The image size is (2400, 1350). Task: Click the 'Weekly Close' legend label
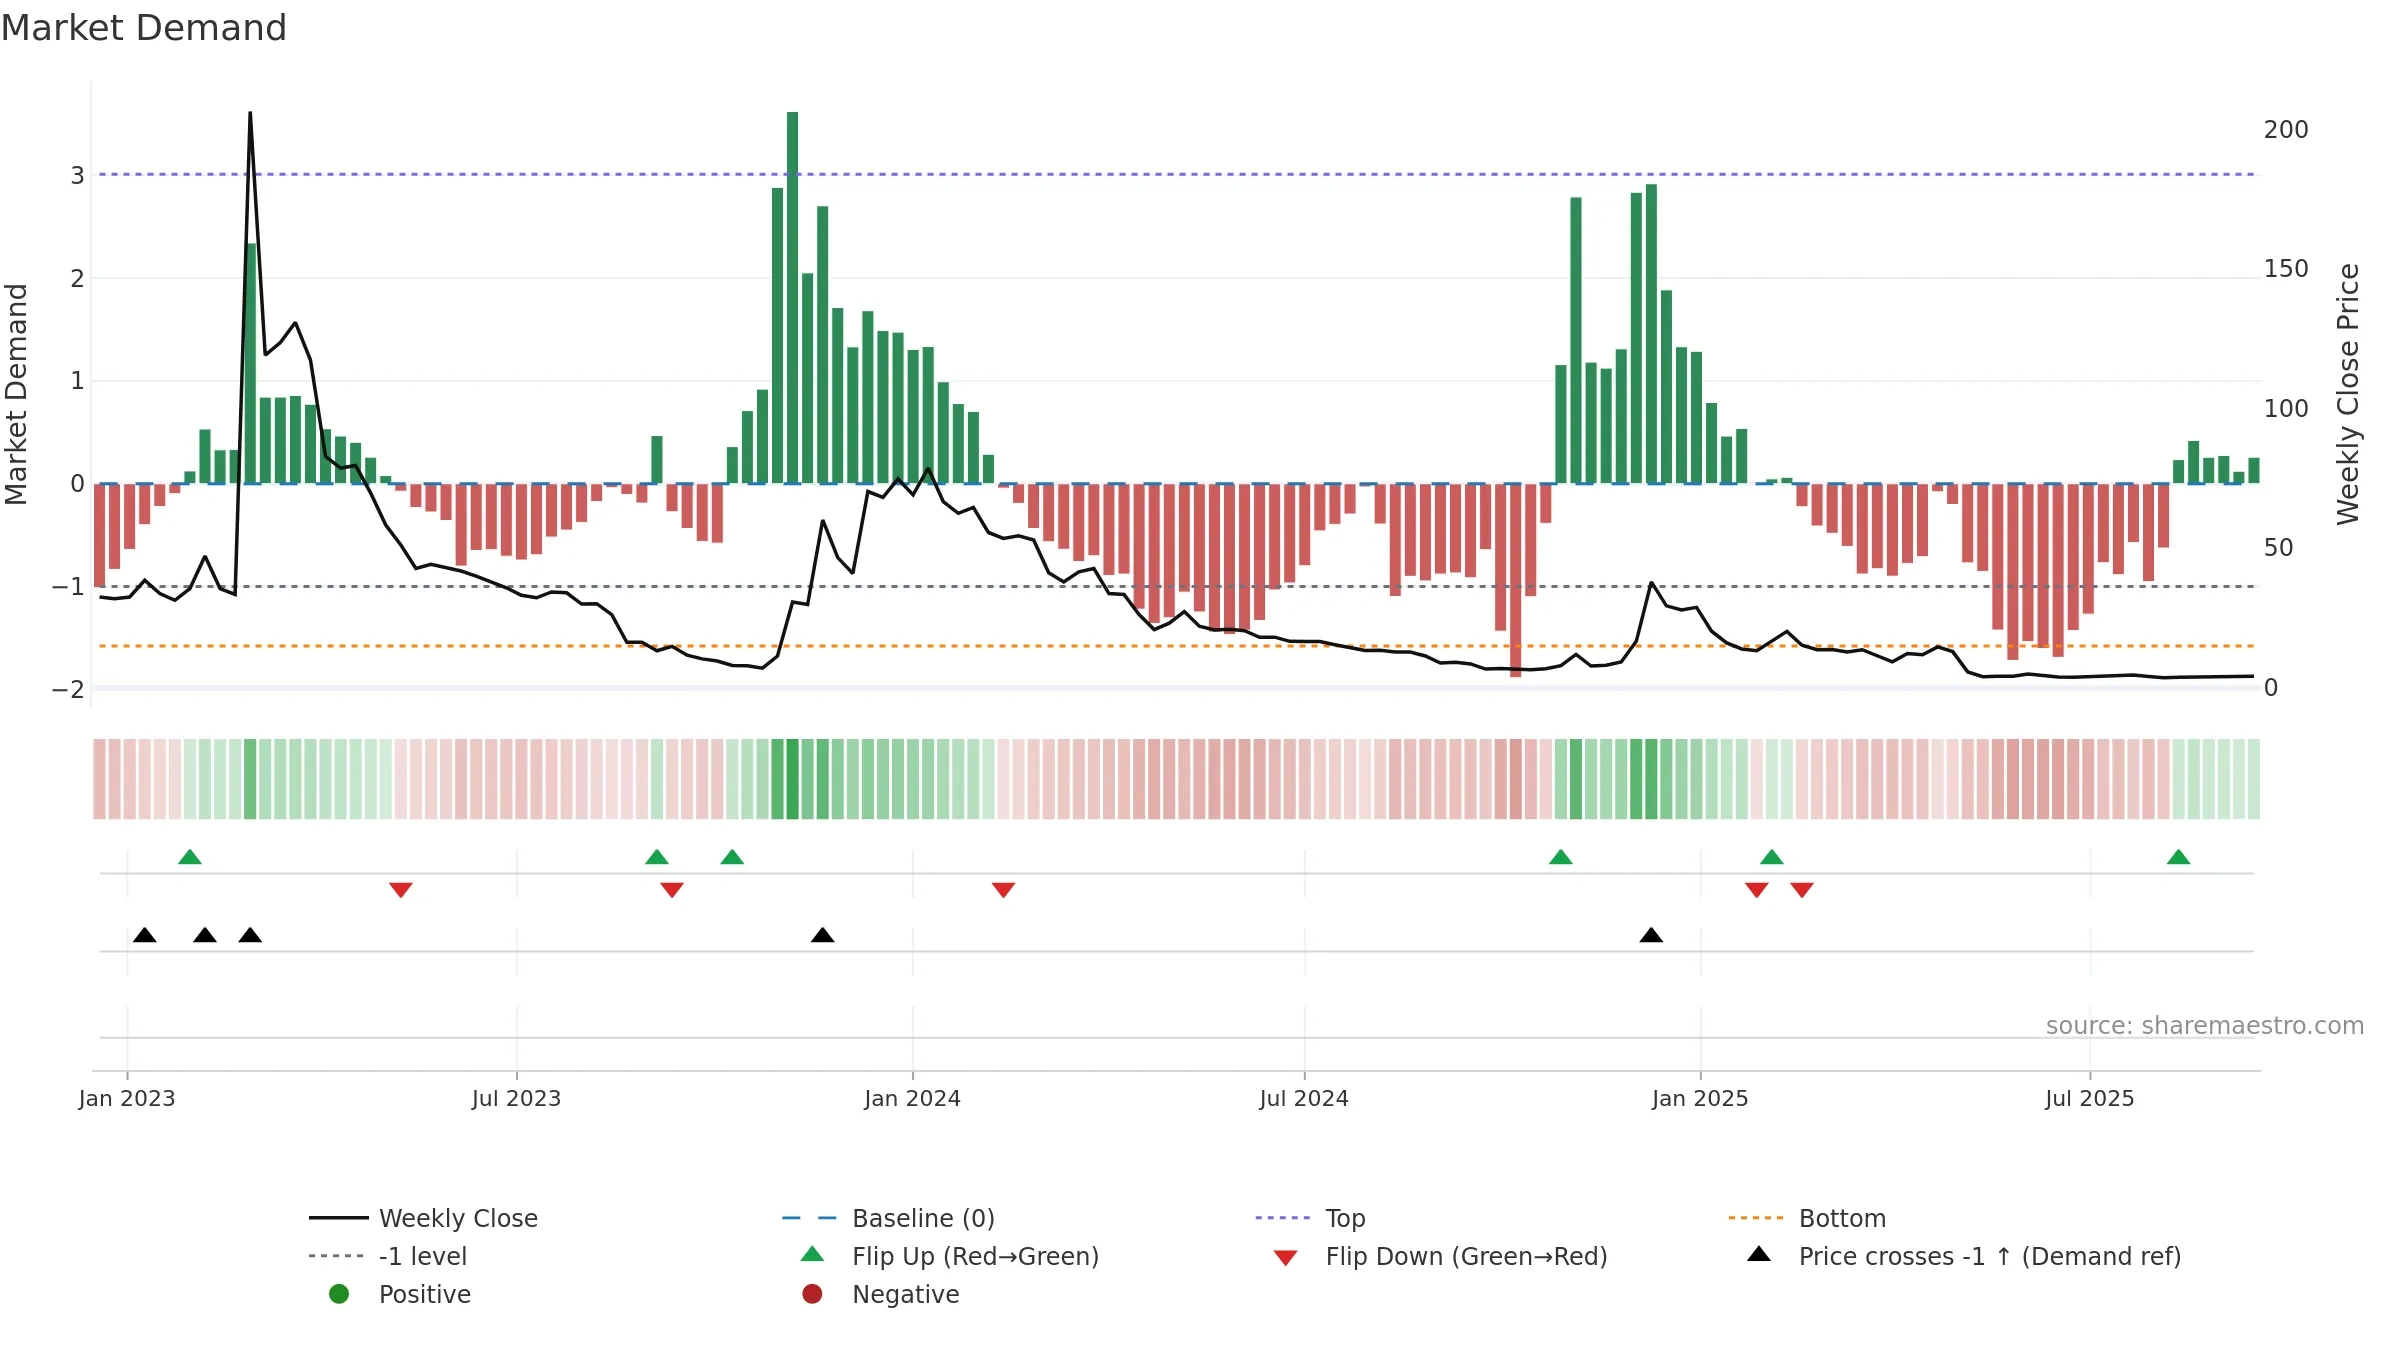click(x=458, y=1218)
